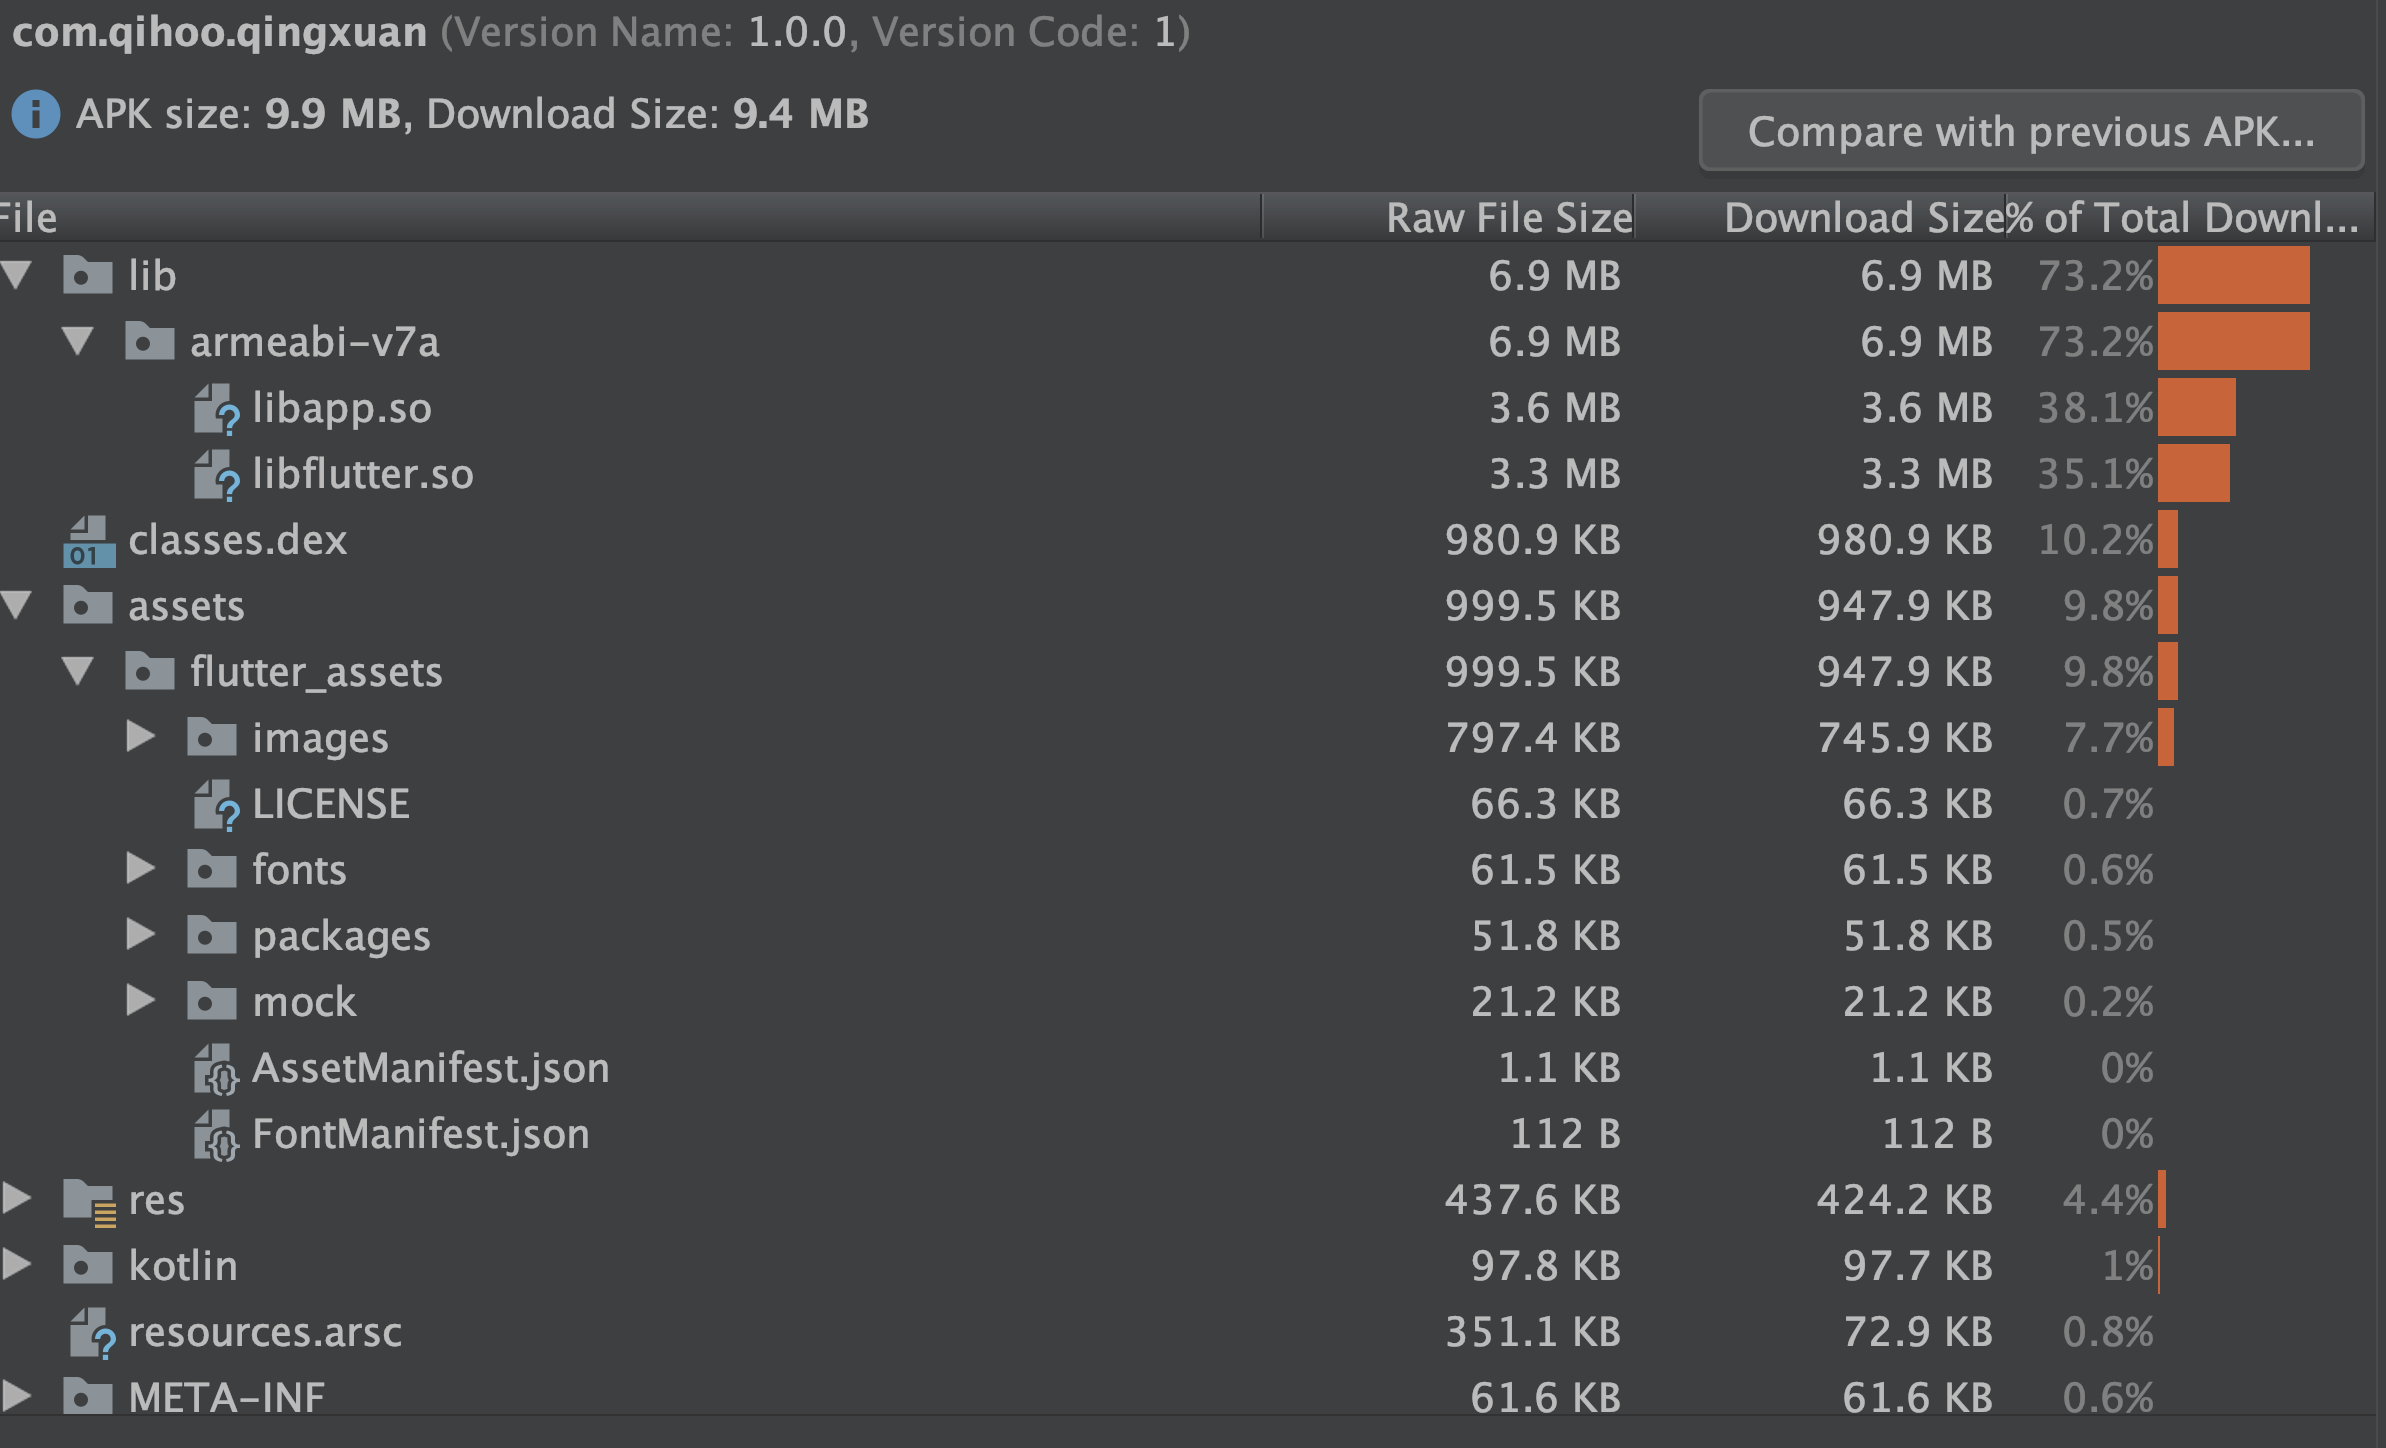
Task: Click the com.qihoo.qingxuan package name
Action: coord(219,32)
